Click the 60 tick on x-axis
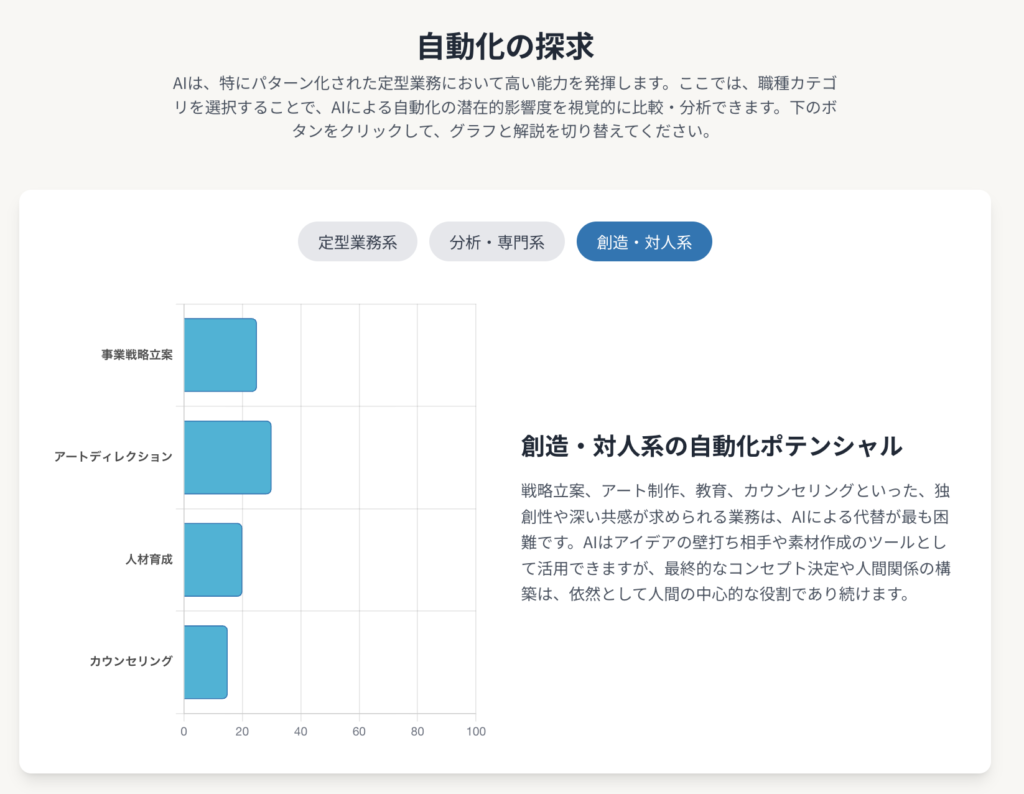Viewport: 1024px width, 794px height. coord(359,732)
